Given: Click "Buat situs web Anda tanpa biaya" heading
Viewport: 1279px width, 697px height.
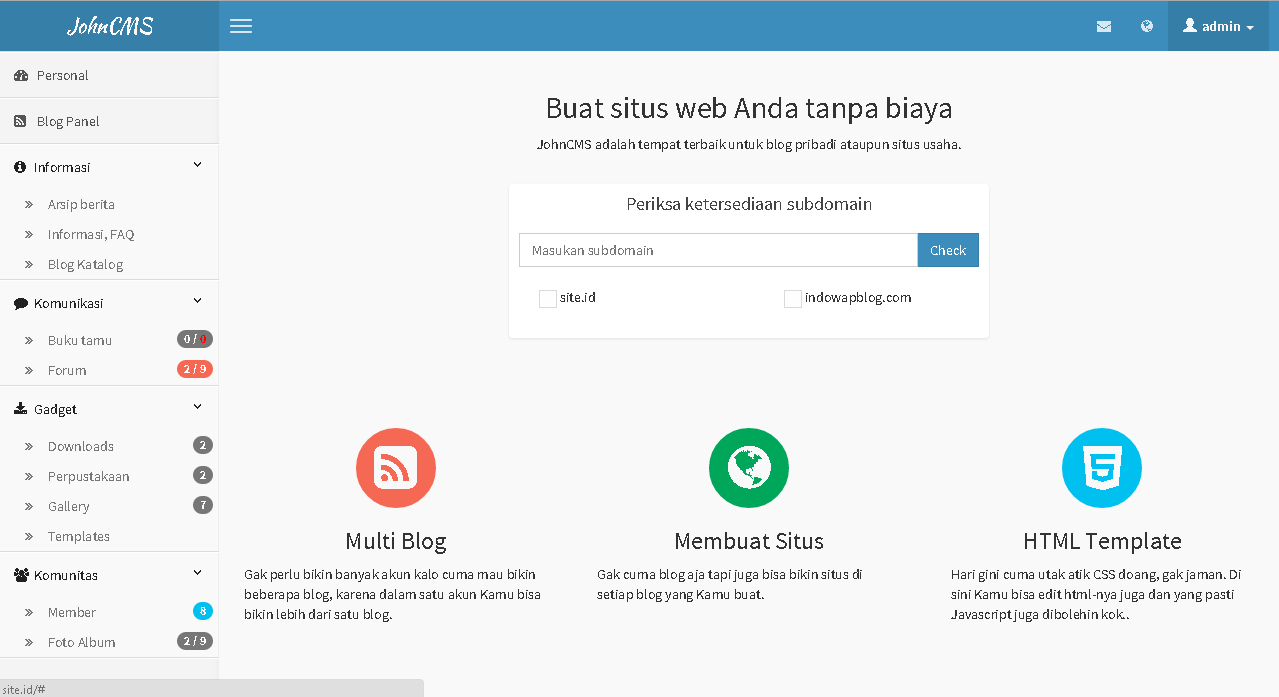Looking at the screenshot, I should pos(749,108).
